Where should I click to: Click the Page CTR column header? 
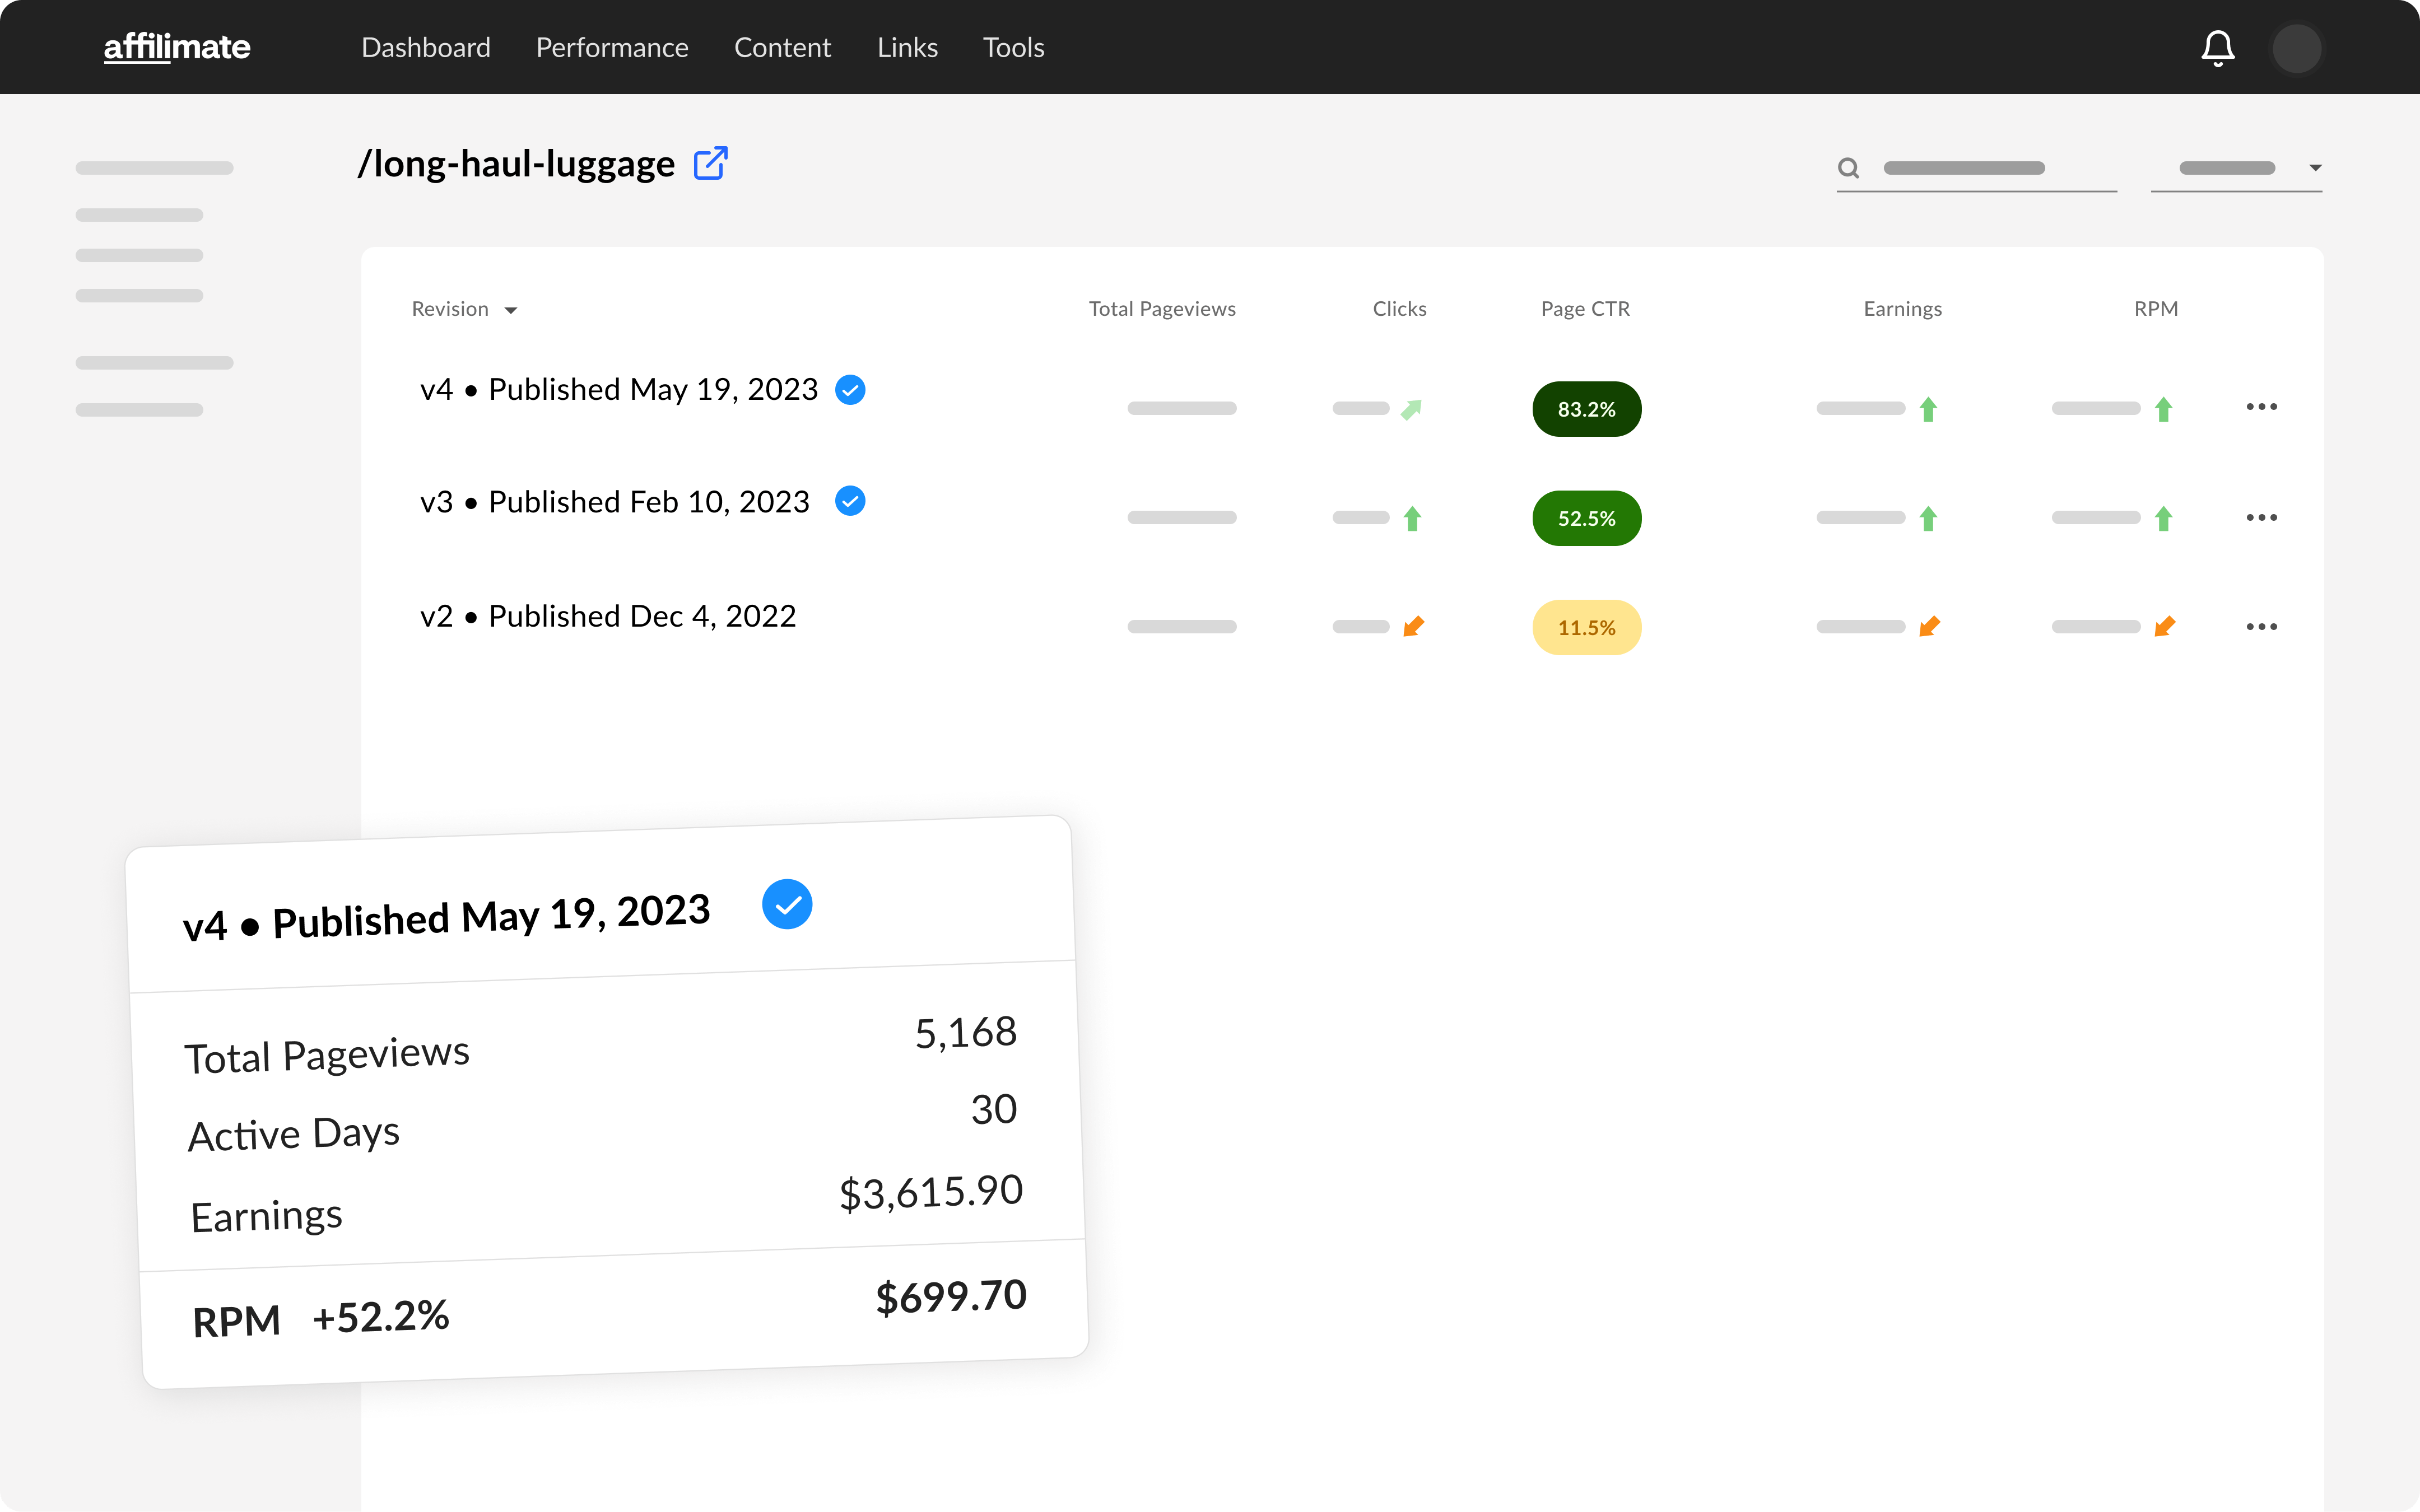1585,309
